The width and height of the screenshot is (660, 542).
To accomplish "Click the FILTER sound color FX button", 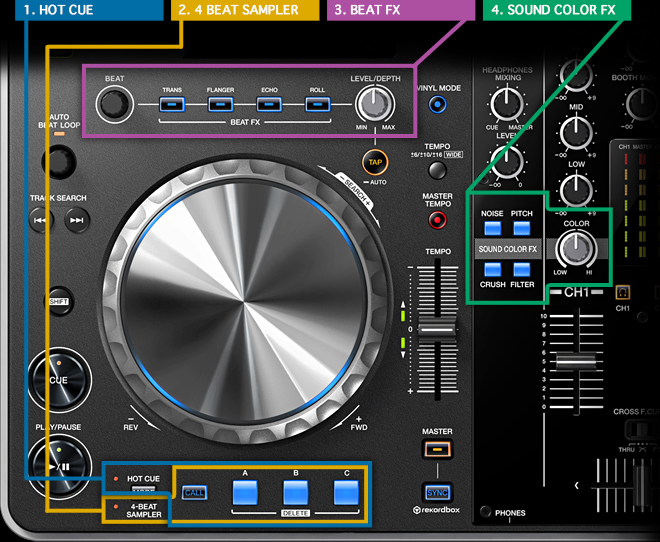I will pos(522,269).
